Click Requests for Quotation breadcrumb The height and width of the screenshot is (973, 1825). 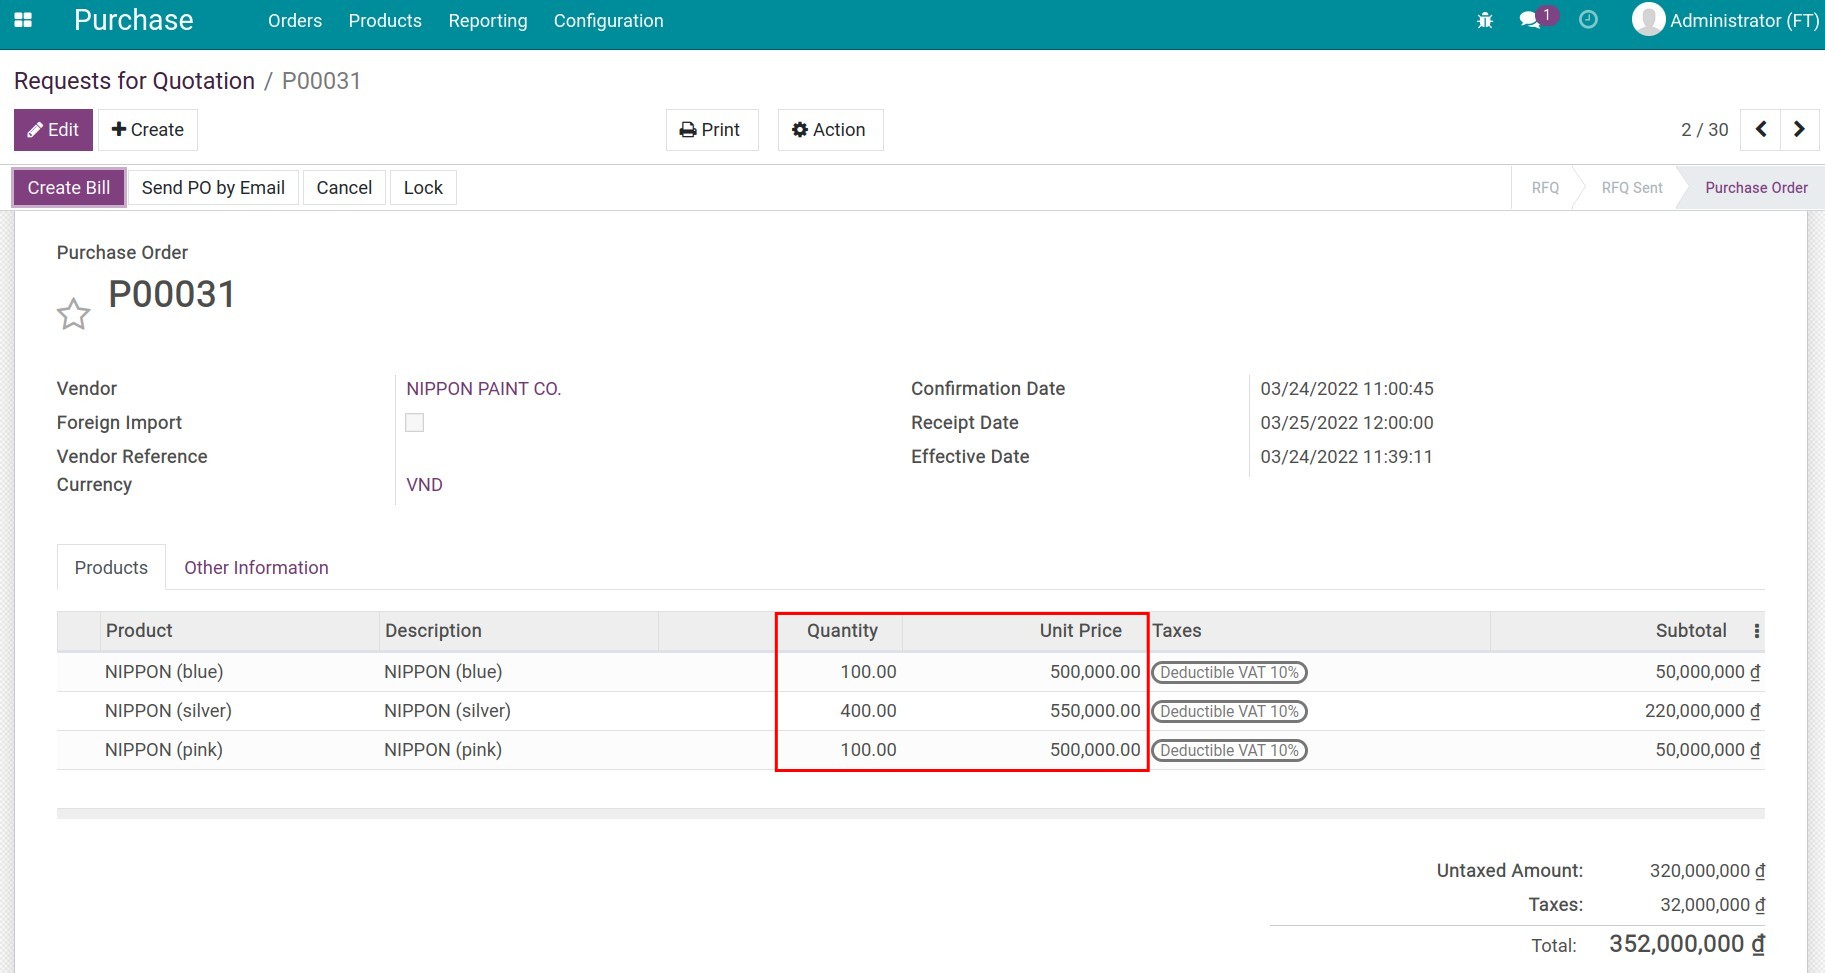[133, 80]
